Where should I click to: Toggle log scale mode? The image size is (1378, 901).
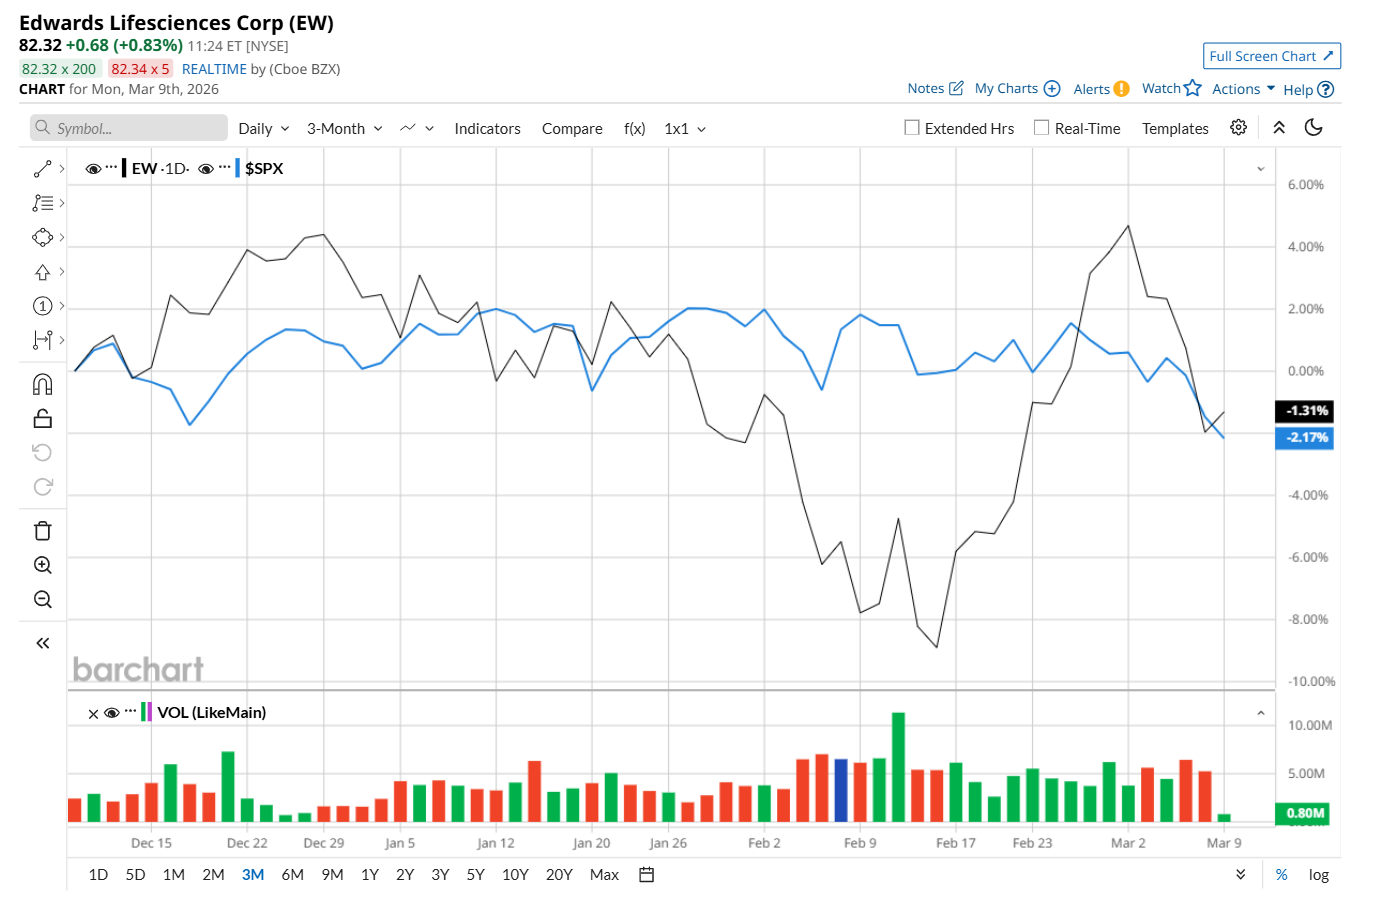1319,875
